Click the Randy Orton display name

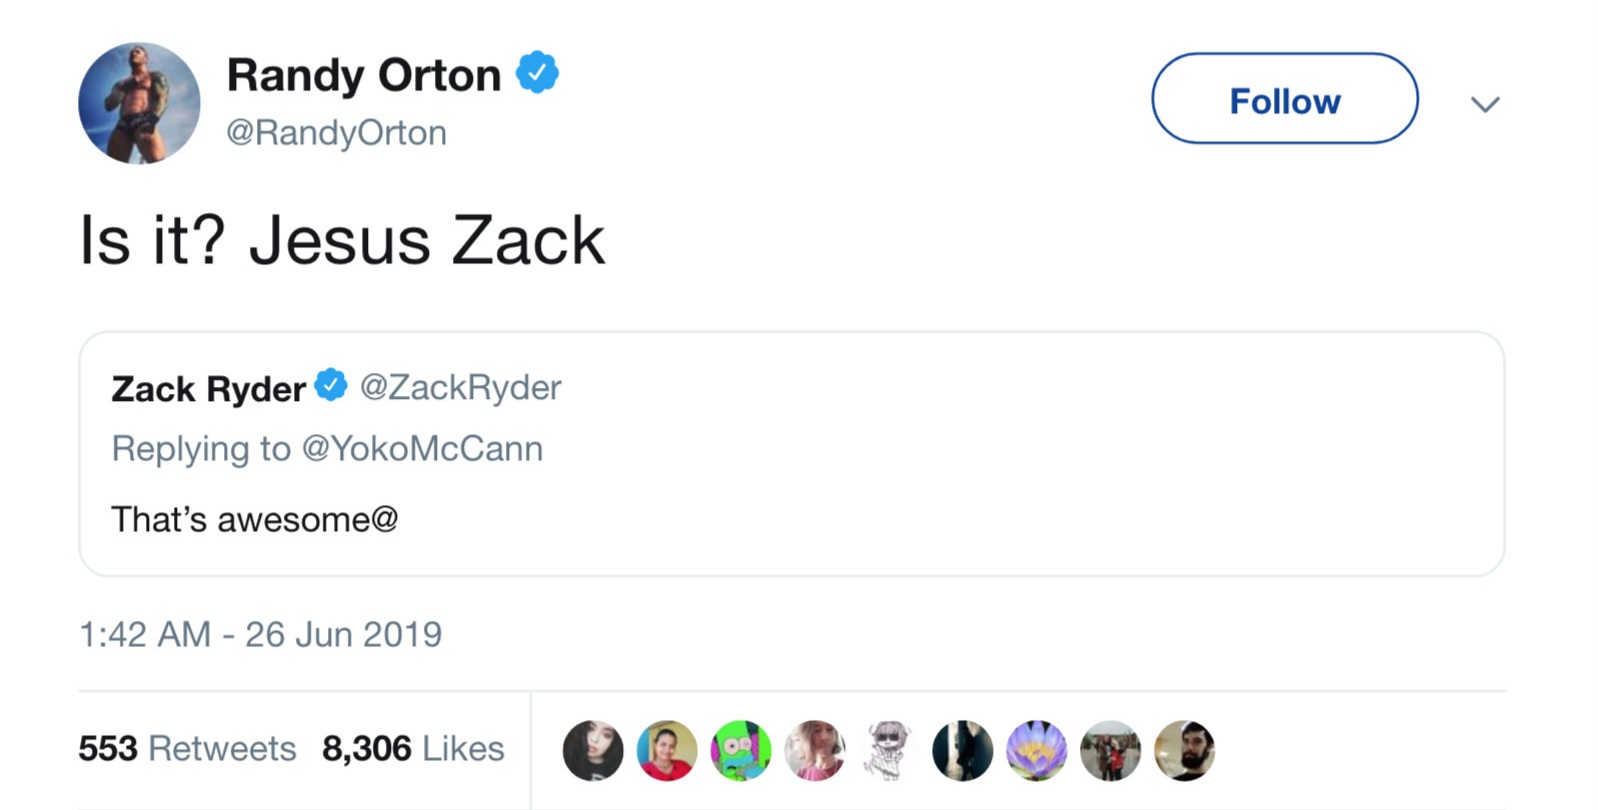(364, 75)
